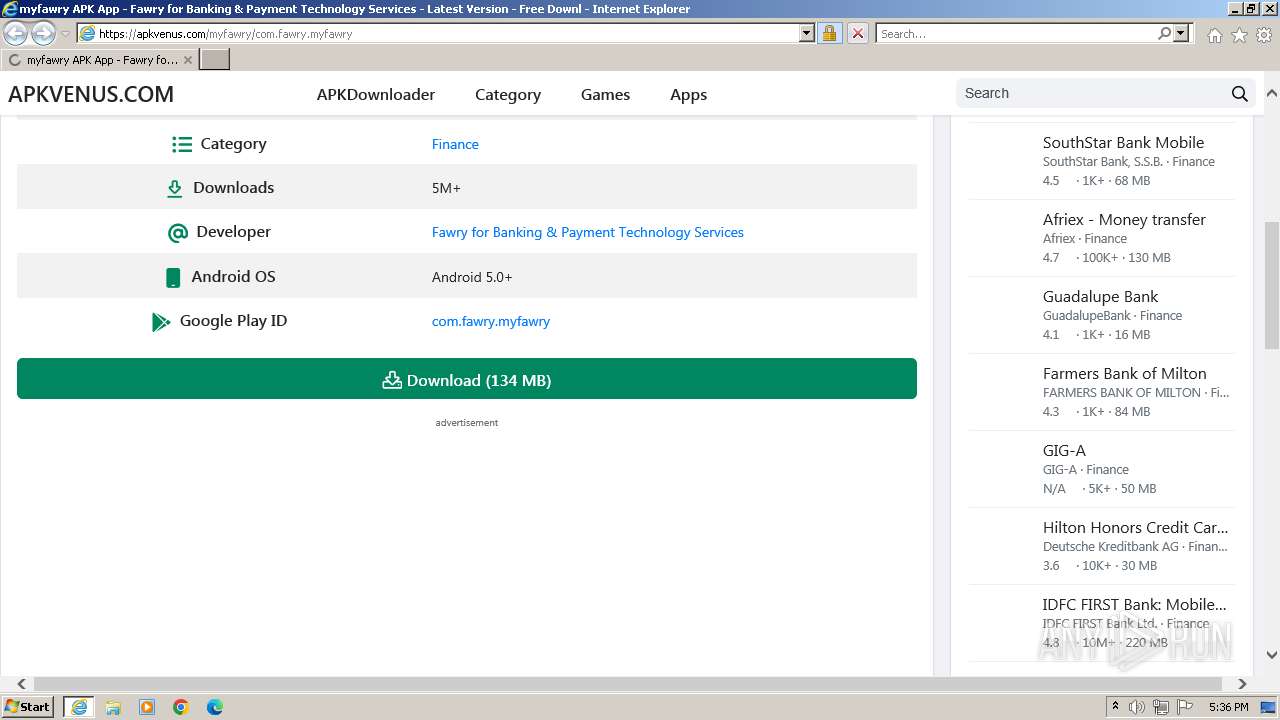Click the 5M+ downloads value

[446, 188]
